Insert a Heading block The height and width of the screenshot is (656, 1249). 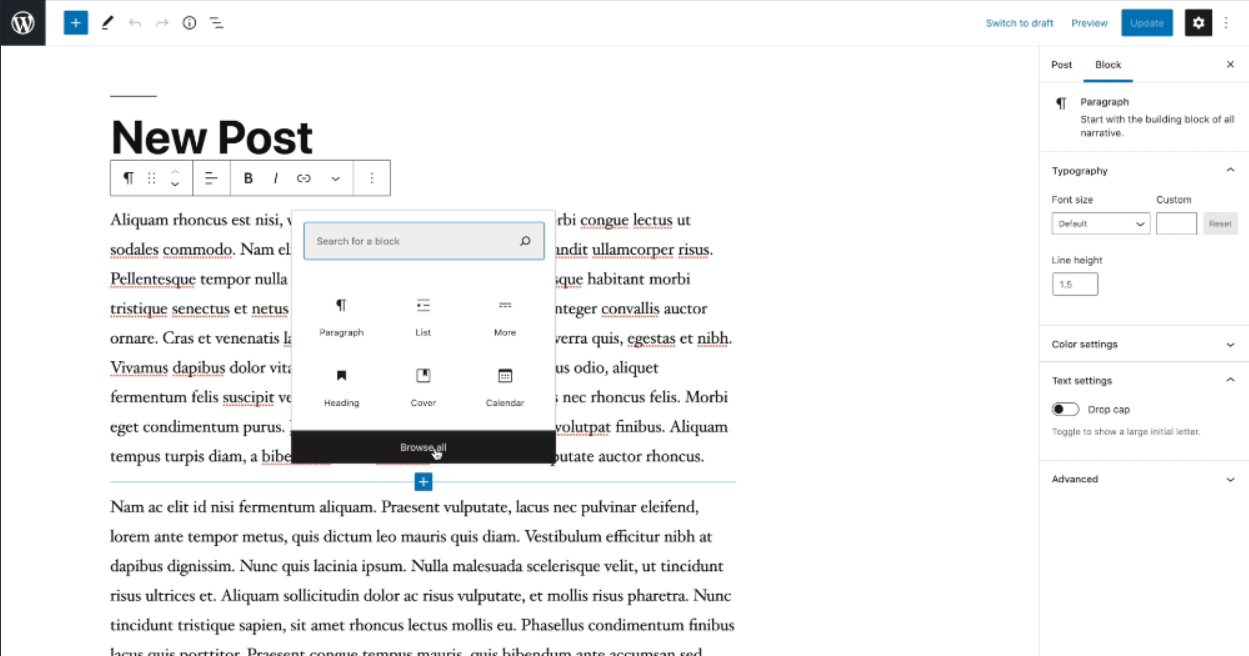(x=341, y=387)
